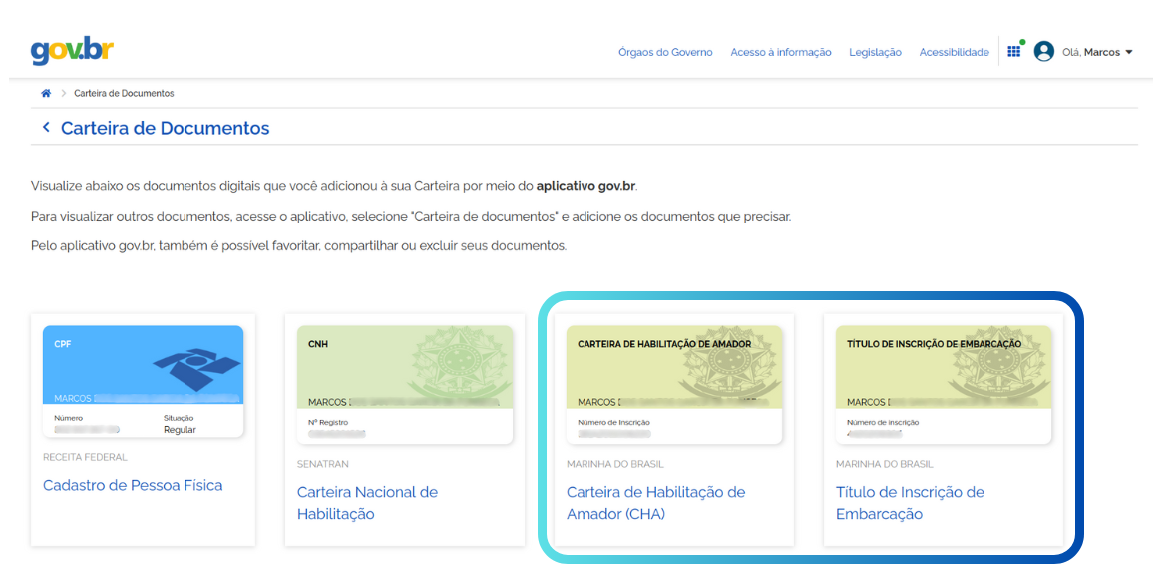The height and width of the screenshot is (581, 1157).
Task: Open Título de Inscrição de Embarcação link
Action: (x=910, y=503)
